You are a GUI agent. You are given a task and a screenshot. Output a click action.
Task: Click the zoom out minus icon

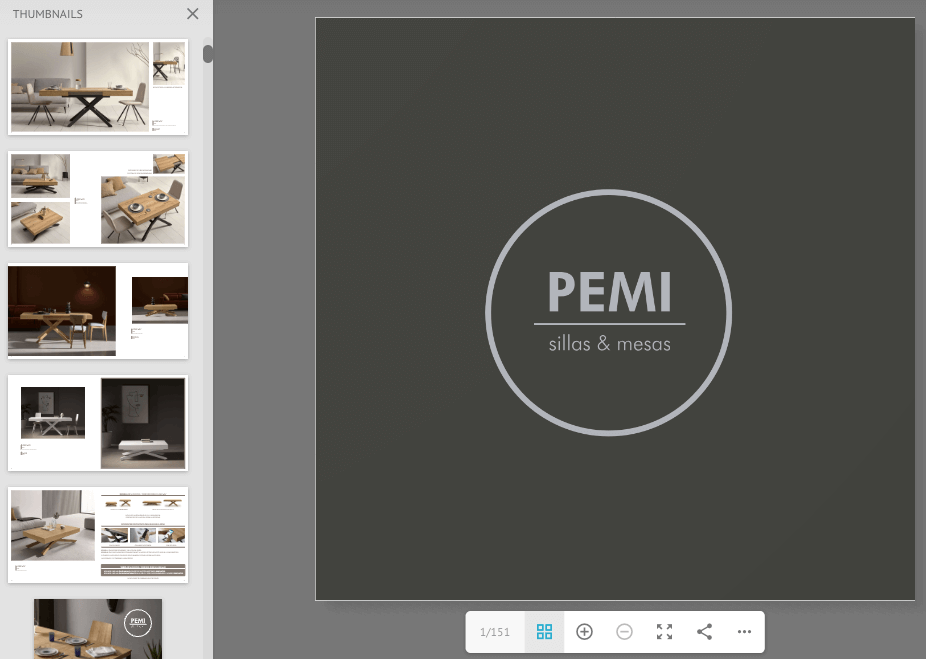(624, 632)
